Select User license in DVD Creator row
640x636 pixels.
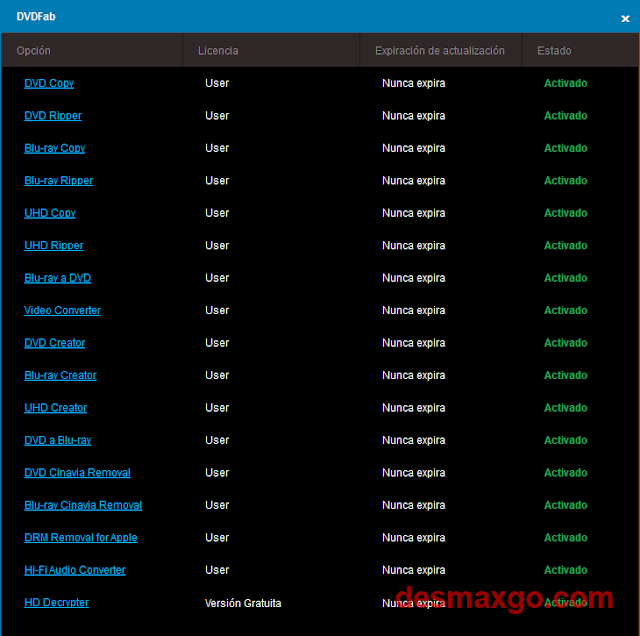tap(217, 343)
